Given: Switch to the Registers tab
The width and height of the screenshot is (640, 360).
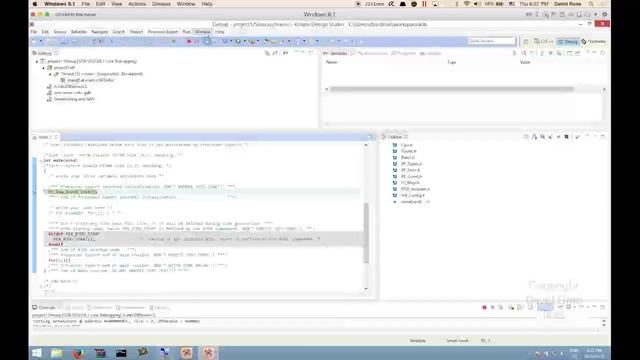Looking at the screenshot, I should coord(404,53).
